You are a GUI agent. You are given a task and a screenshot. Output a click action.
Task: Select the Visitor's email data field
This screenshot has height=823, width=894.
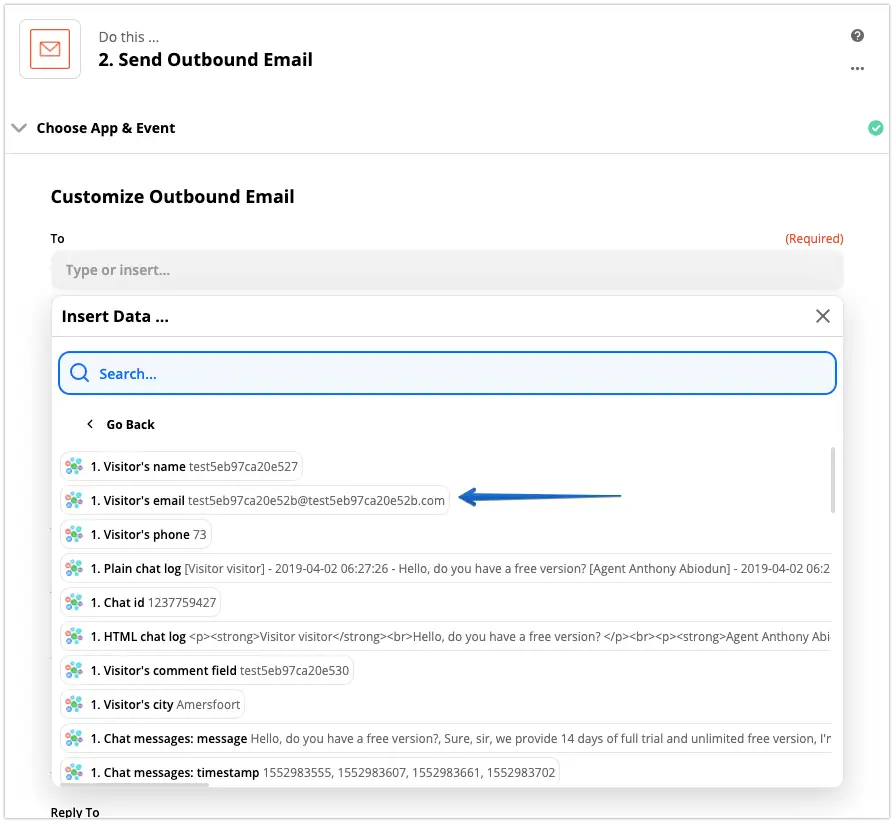coord(255,500)
